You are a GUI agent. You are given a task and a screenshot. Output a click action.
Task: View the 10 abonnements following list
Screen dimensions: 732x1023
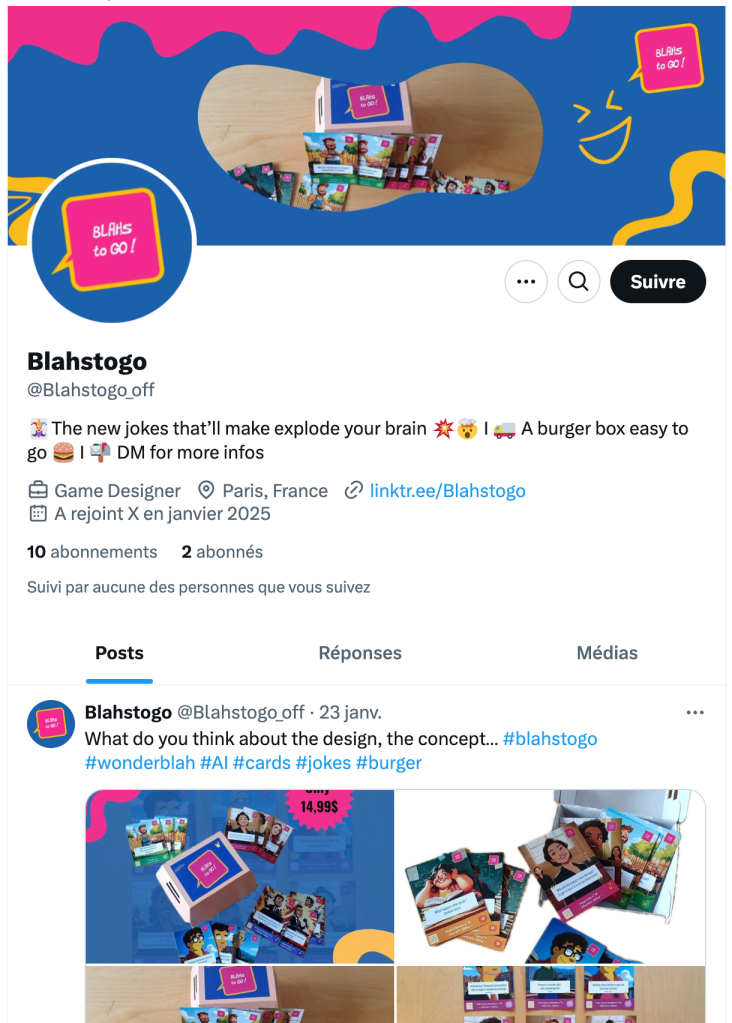pos(92,552)
